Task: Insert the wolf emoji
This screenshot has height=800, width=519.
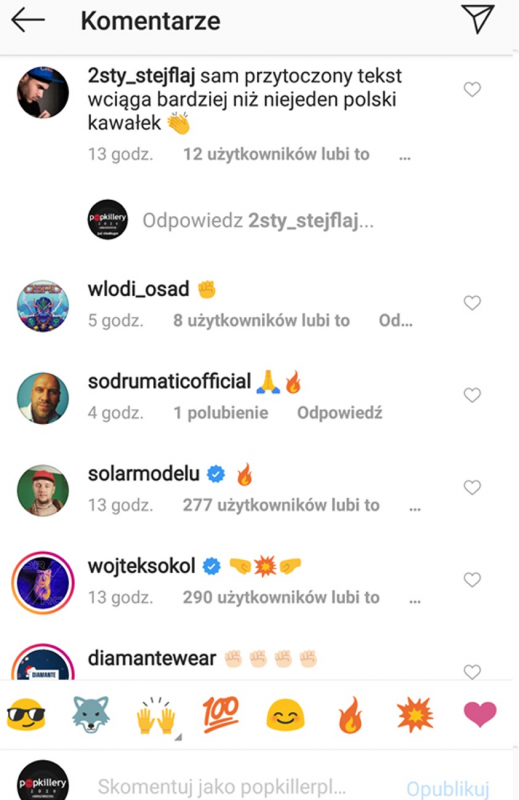Action: tap(91, 714)
